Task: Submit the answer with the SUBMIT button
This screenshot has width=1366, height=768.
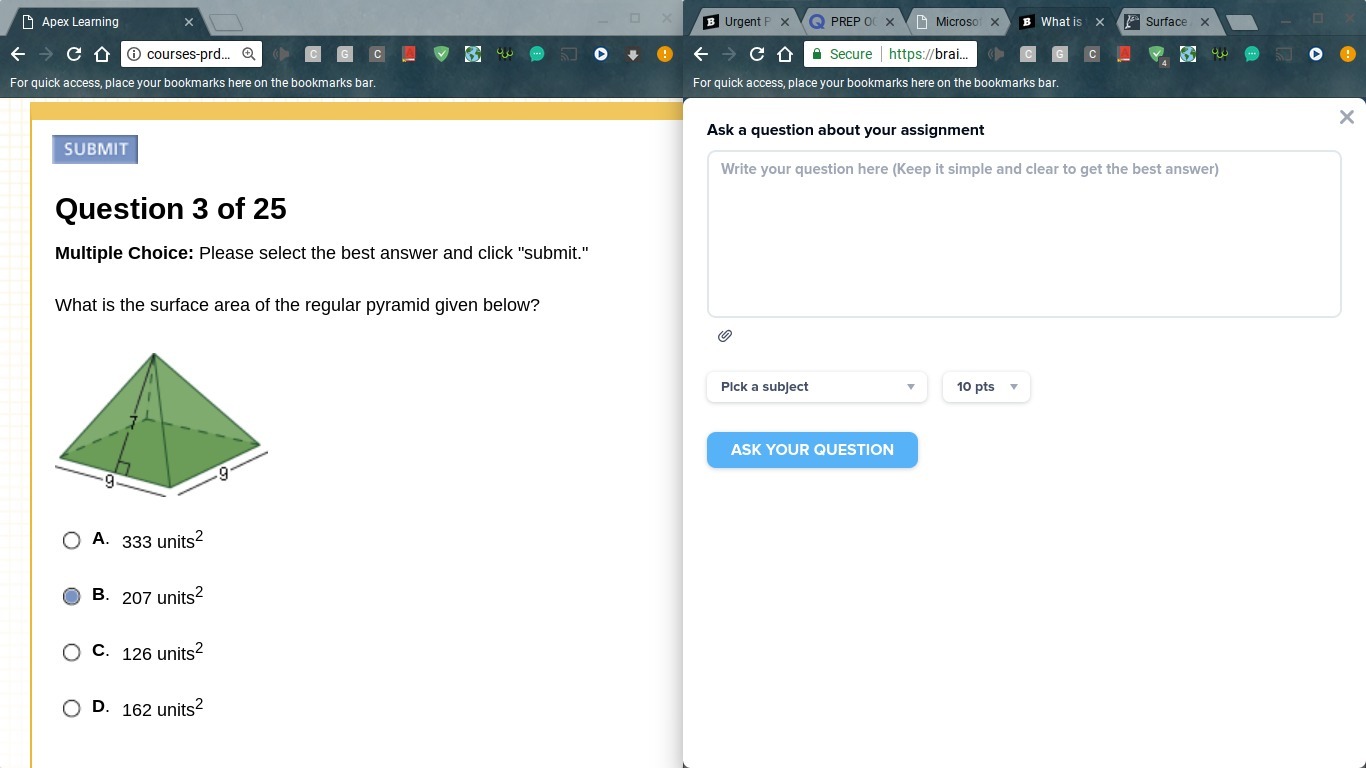Action: click(95, 149)
